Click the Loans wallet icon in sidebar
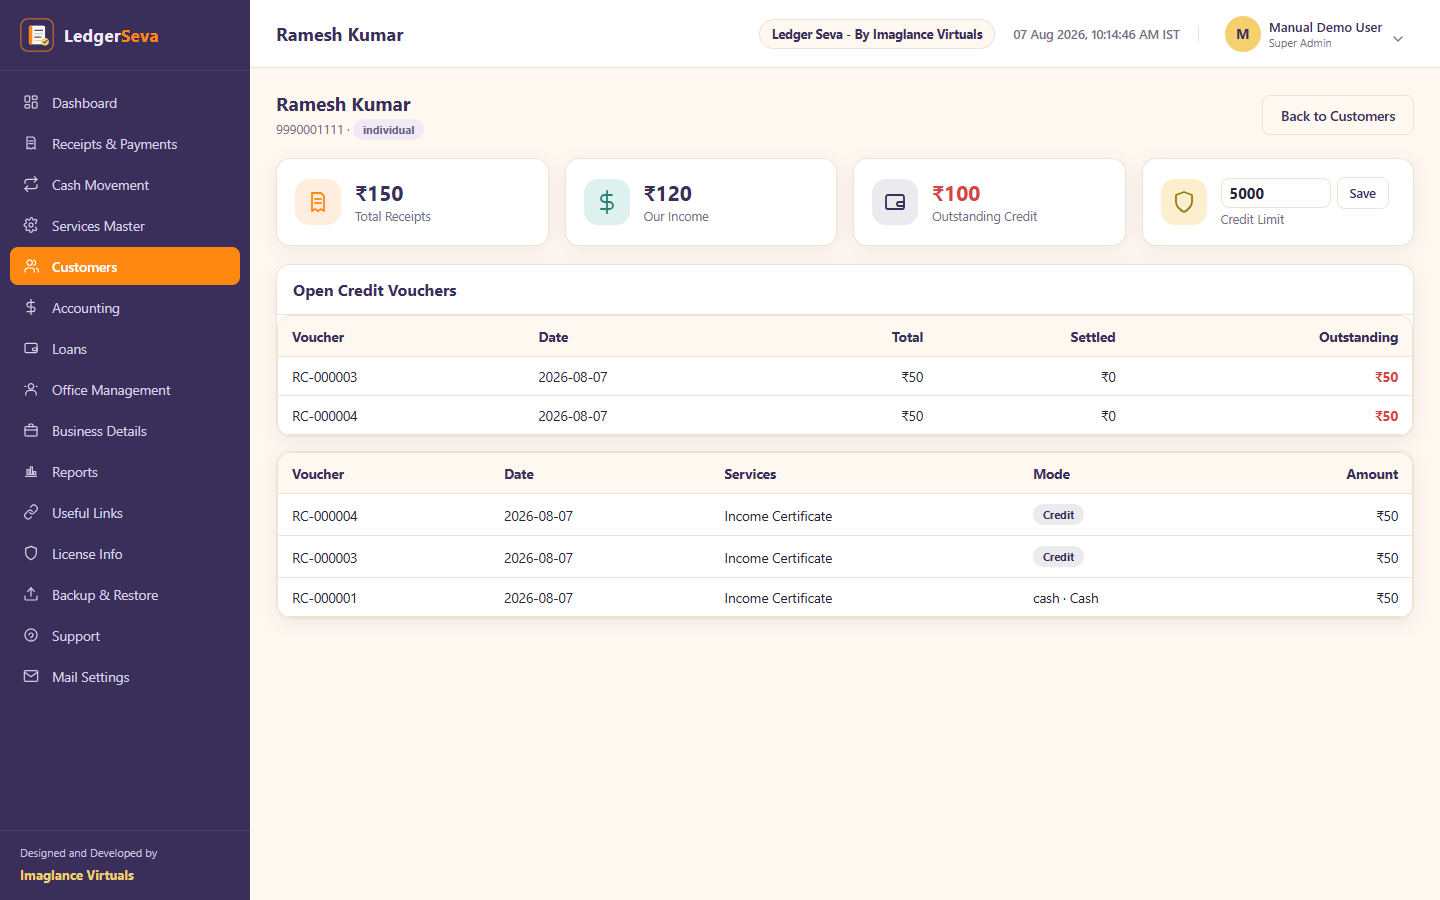Viewport: 1440px width, 900px height. 31,348
